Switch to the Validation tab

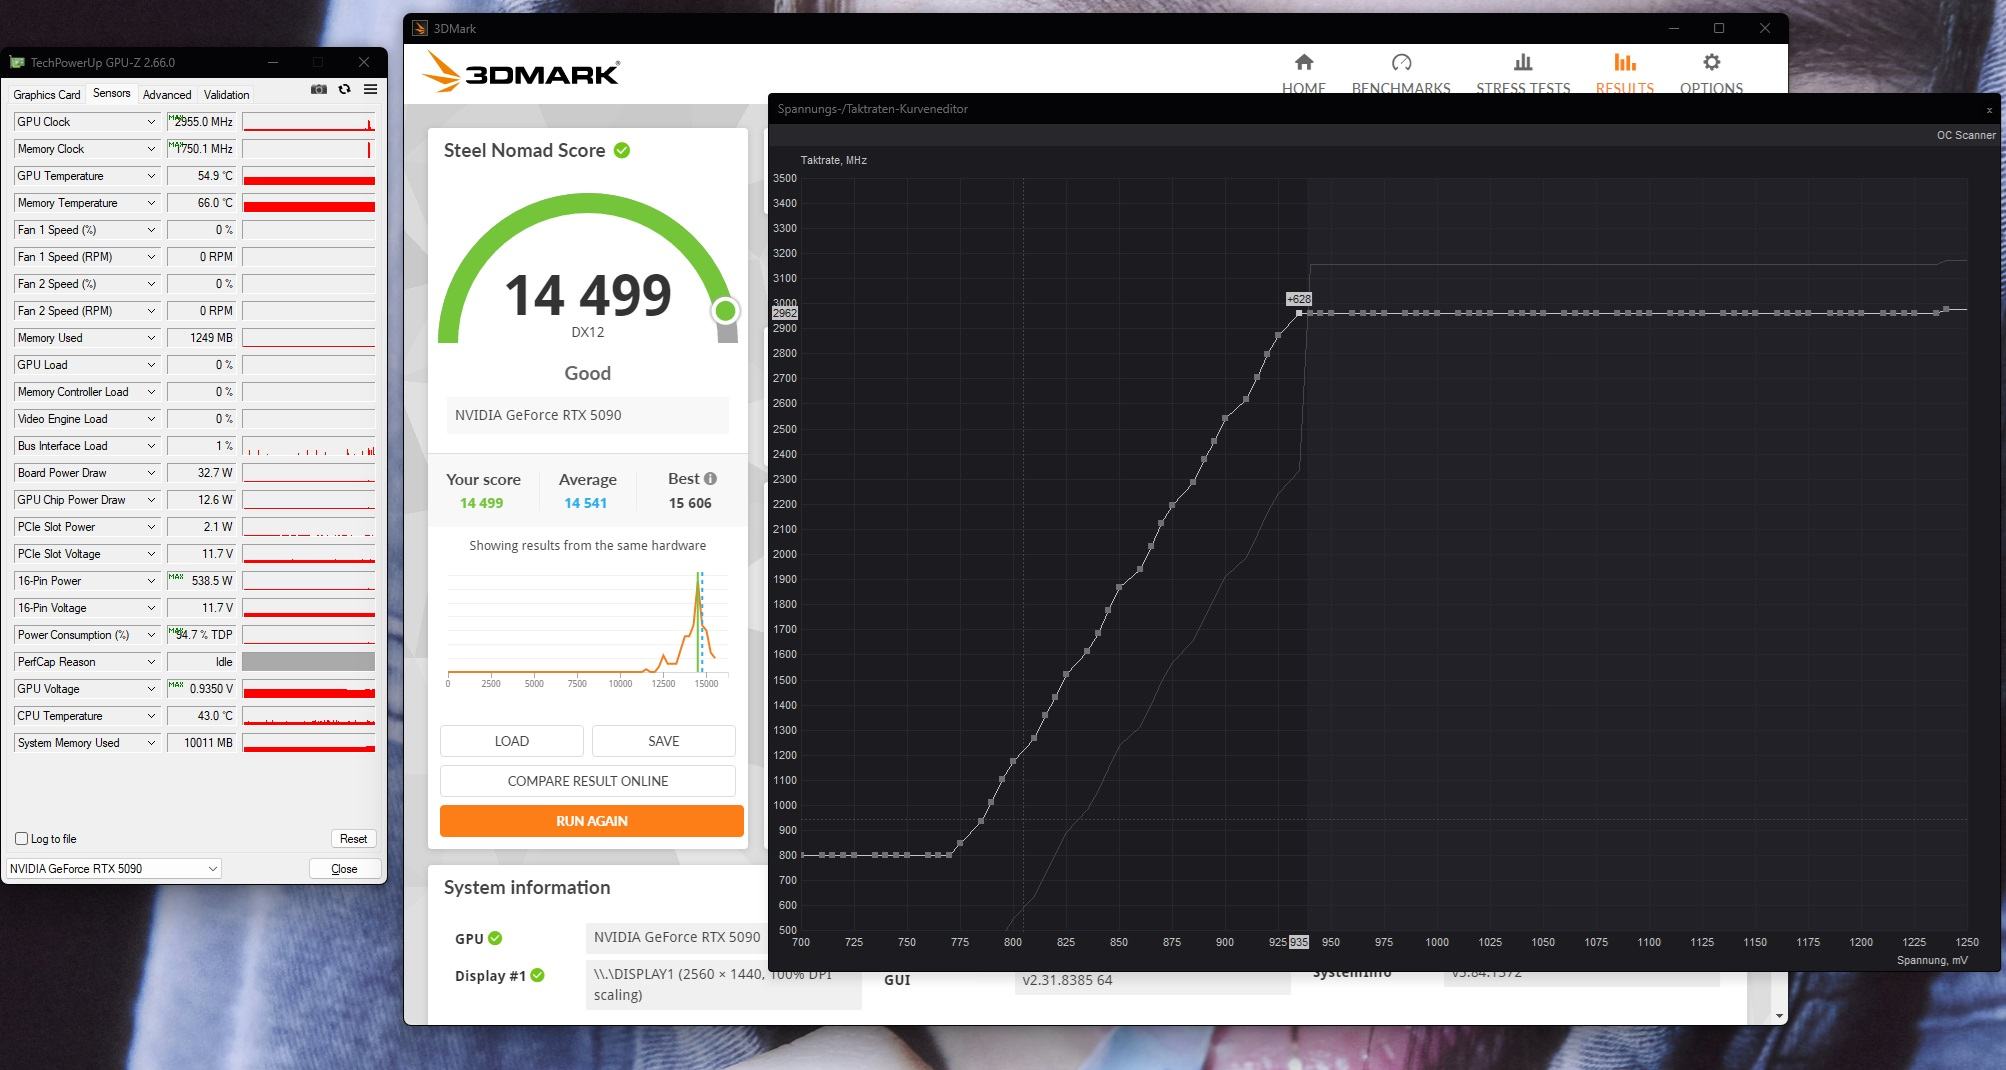226,95
